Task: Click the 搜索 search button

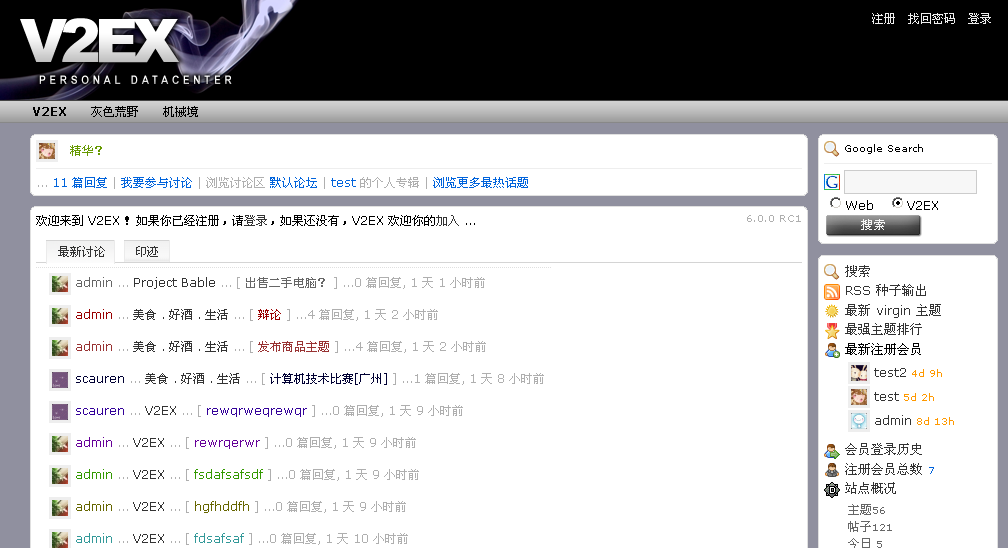Action: click(x=873, y=225)
